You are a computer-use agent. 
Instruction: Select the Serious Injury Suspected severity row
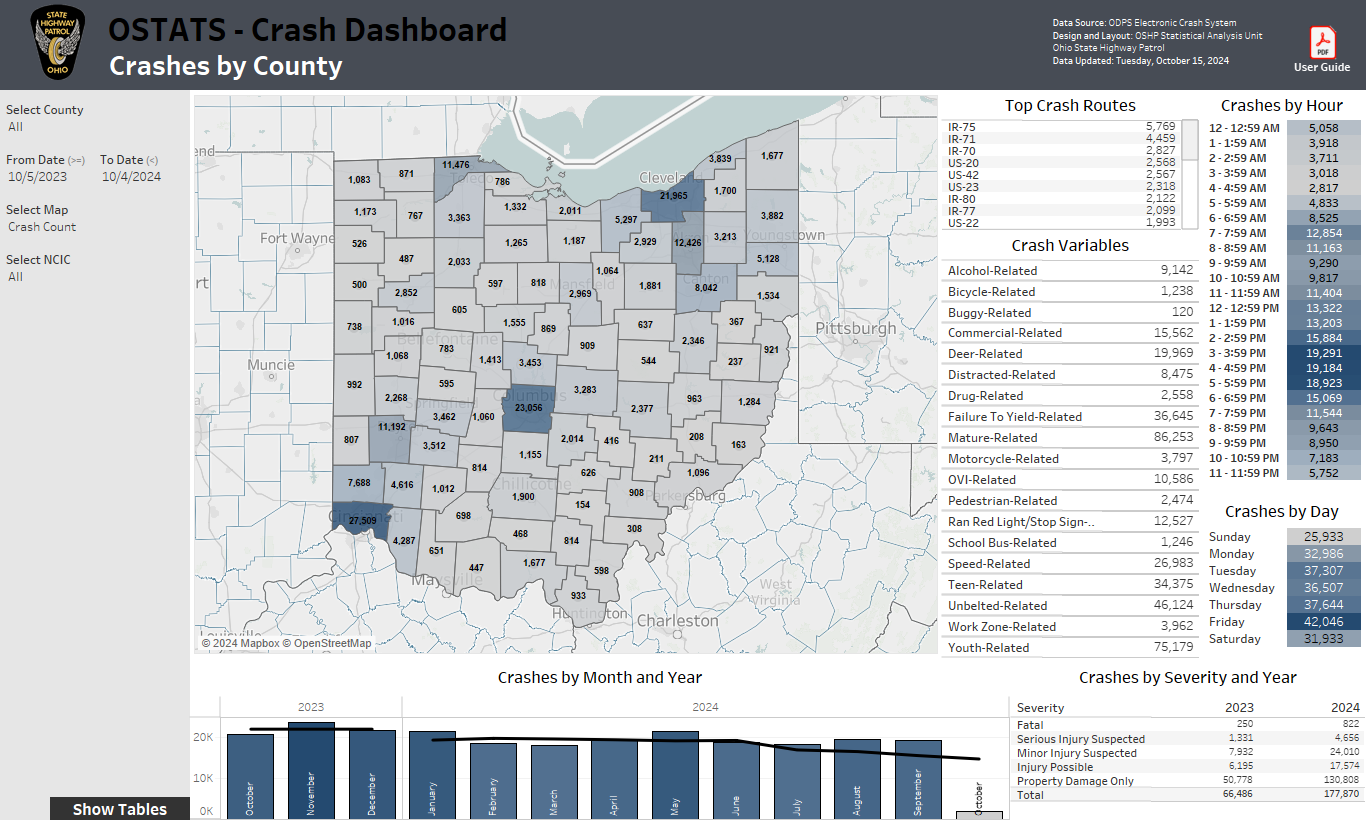[1187, 739]
